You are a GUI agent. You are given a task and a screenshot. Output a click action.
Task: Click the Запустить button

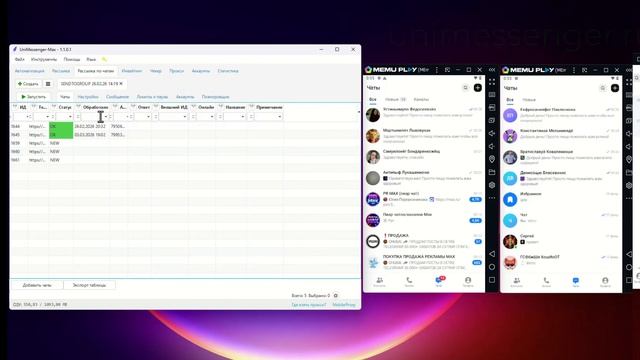33,97
